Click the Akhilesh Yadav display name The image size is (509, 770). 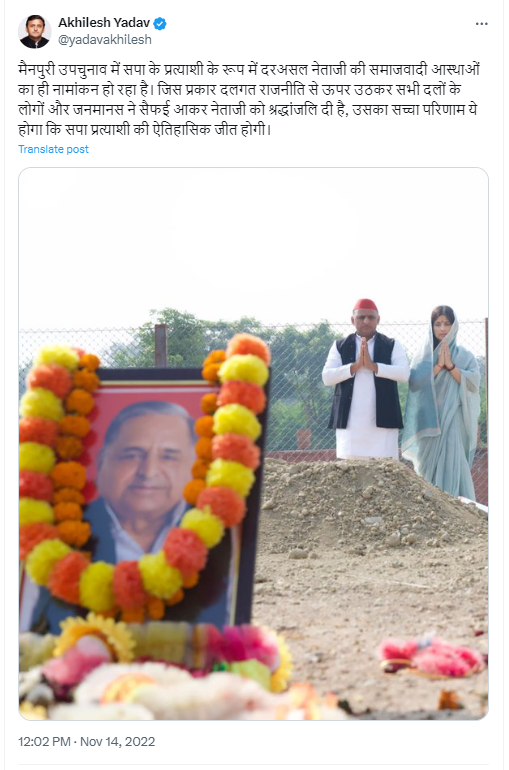104,23
